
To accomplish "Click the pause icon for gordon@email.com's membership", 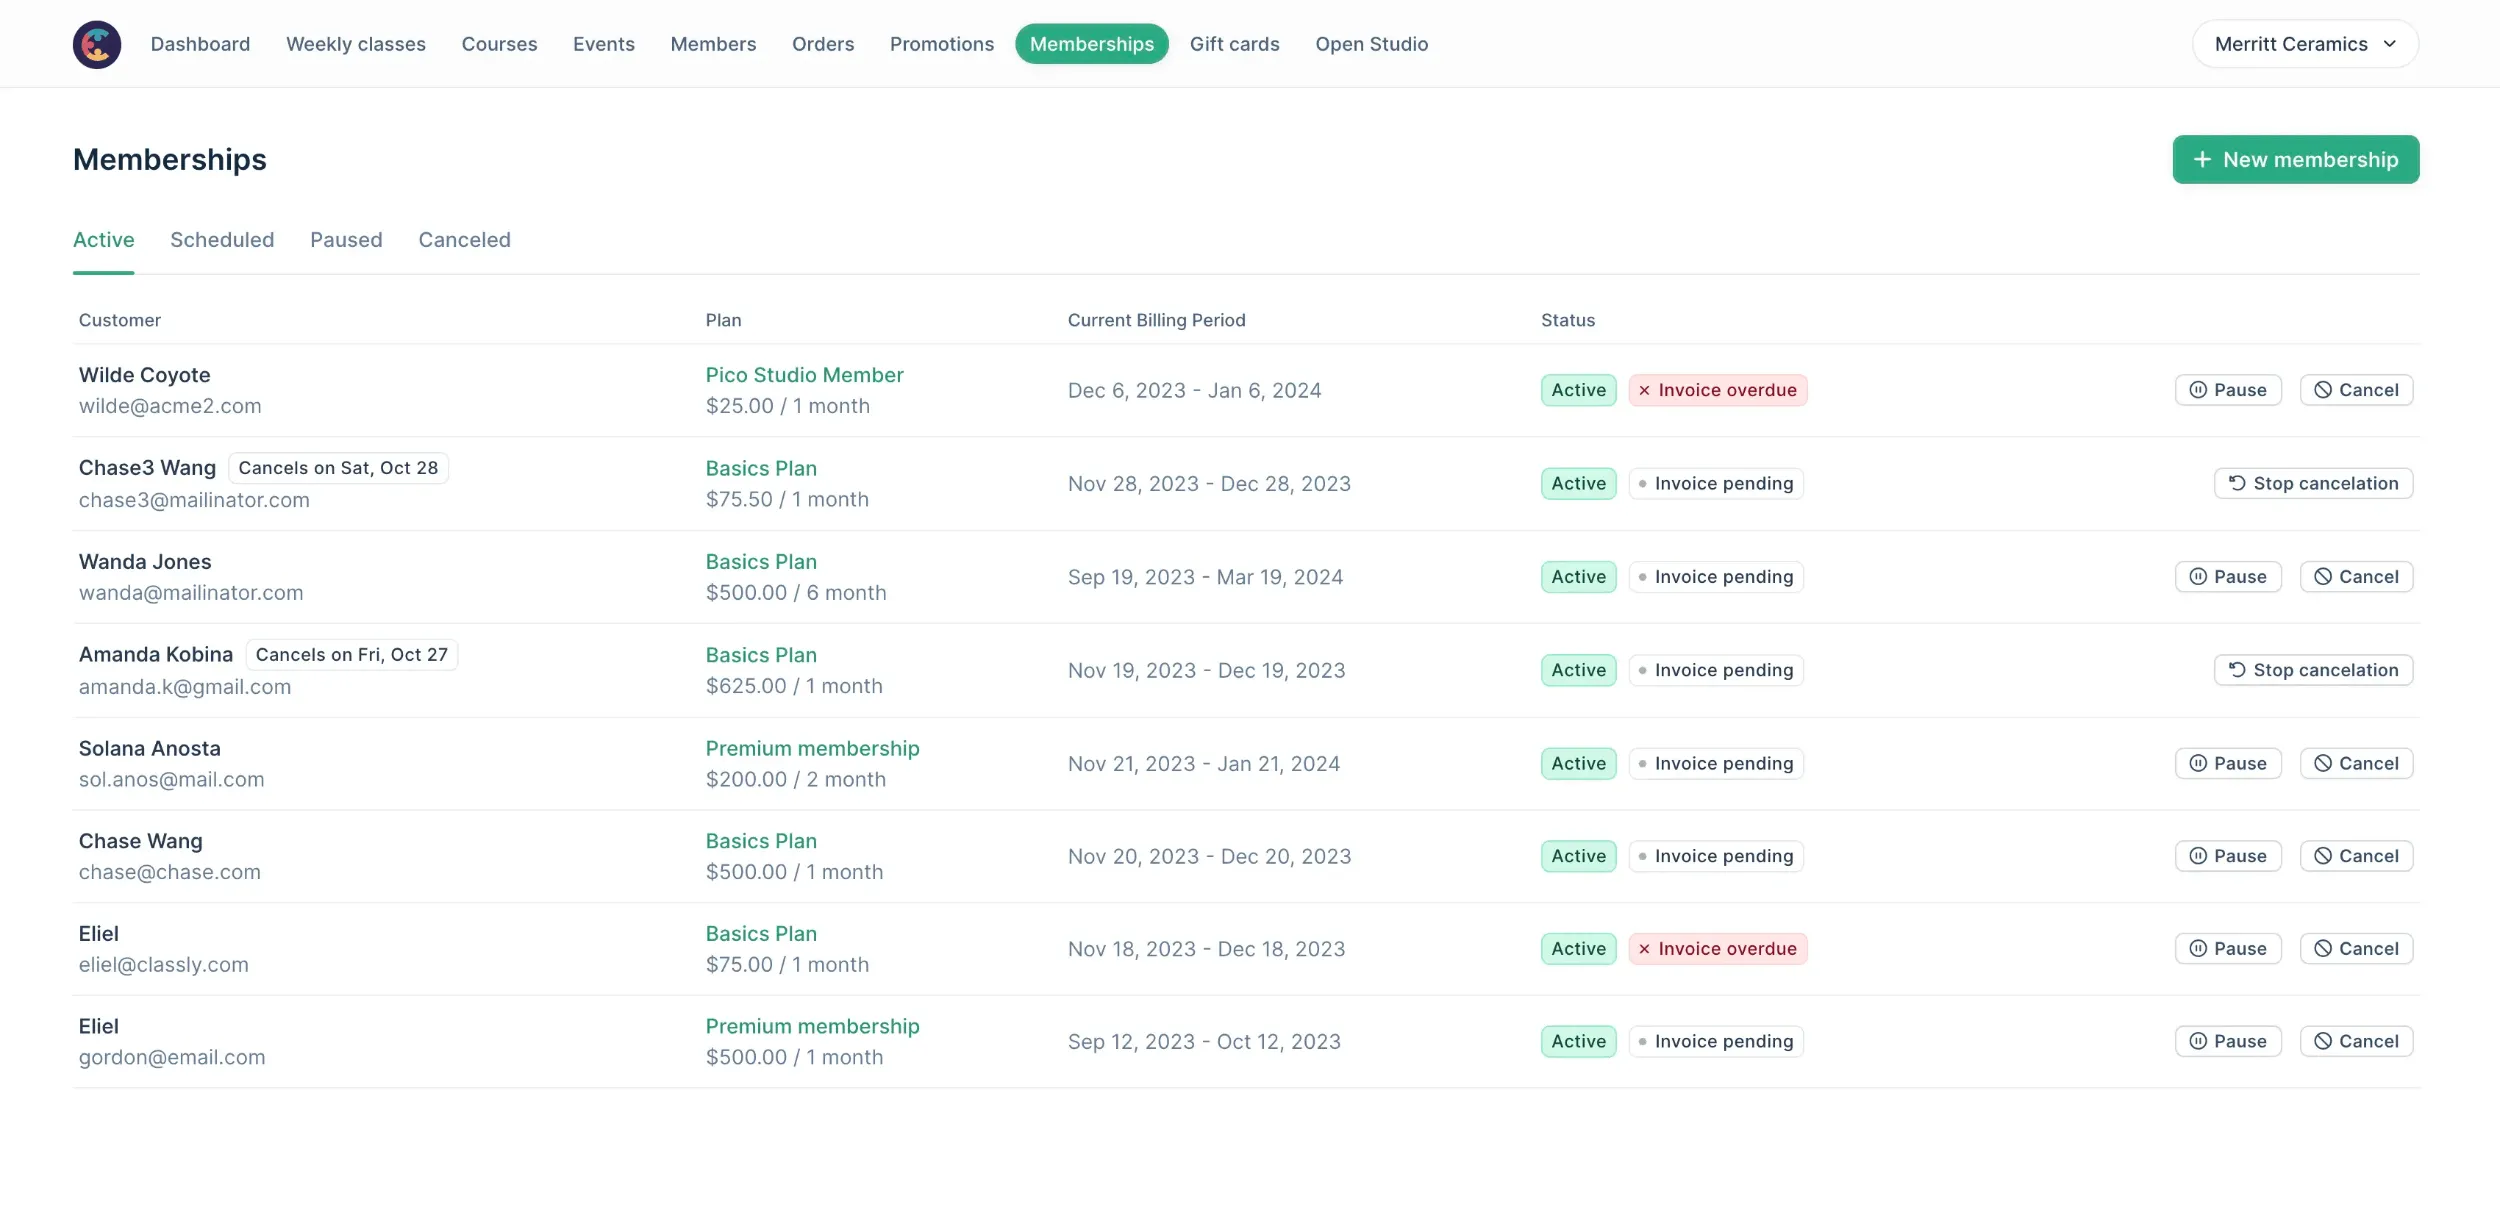I will pyautogui.click(x=2197, y=1041).
